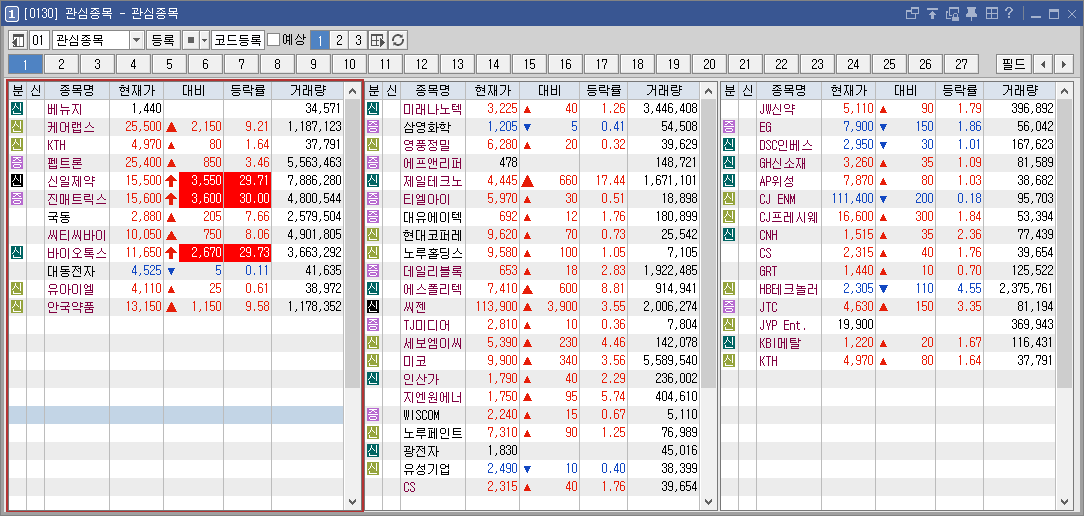
Task: Click the 신 badge beside 미래나노텍
Action: click(373, 109)
